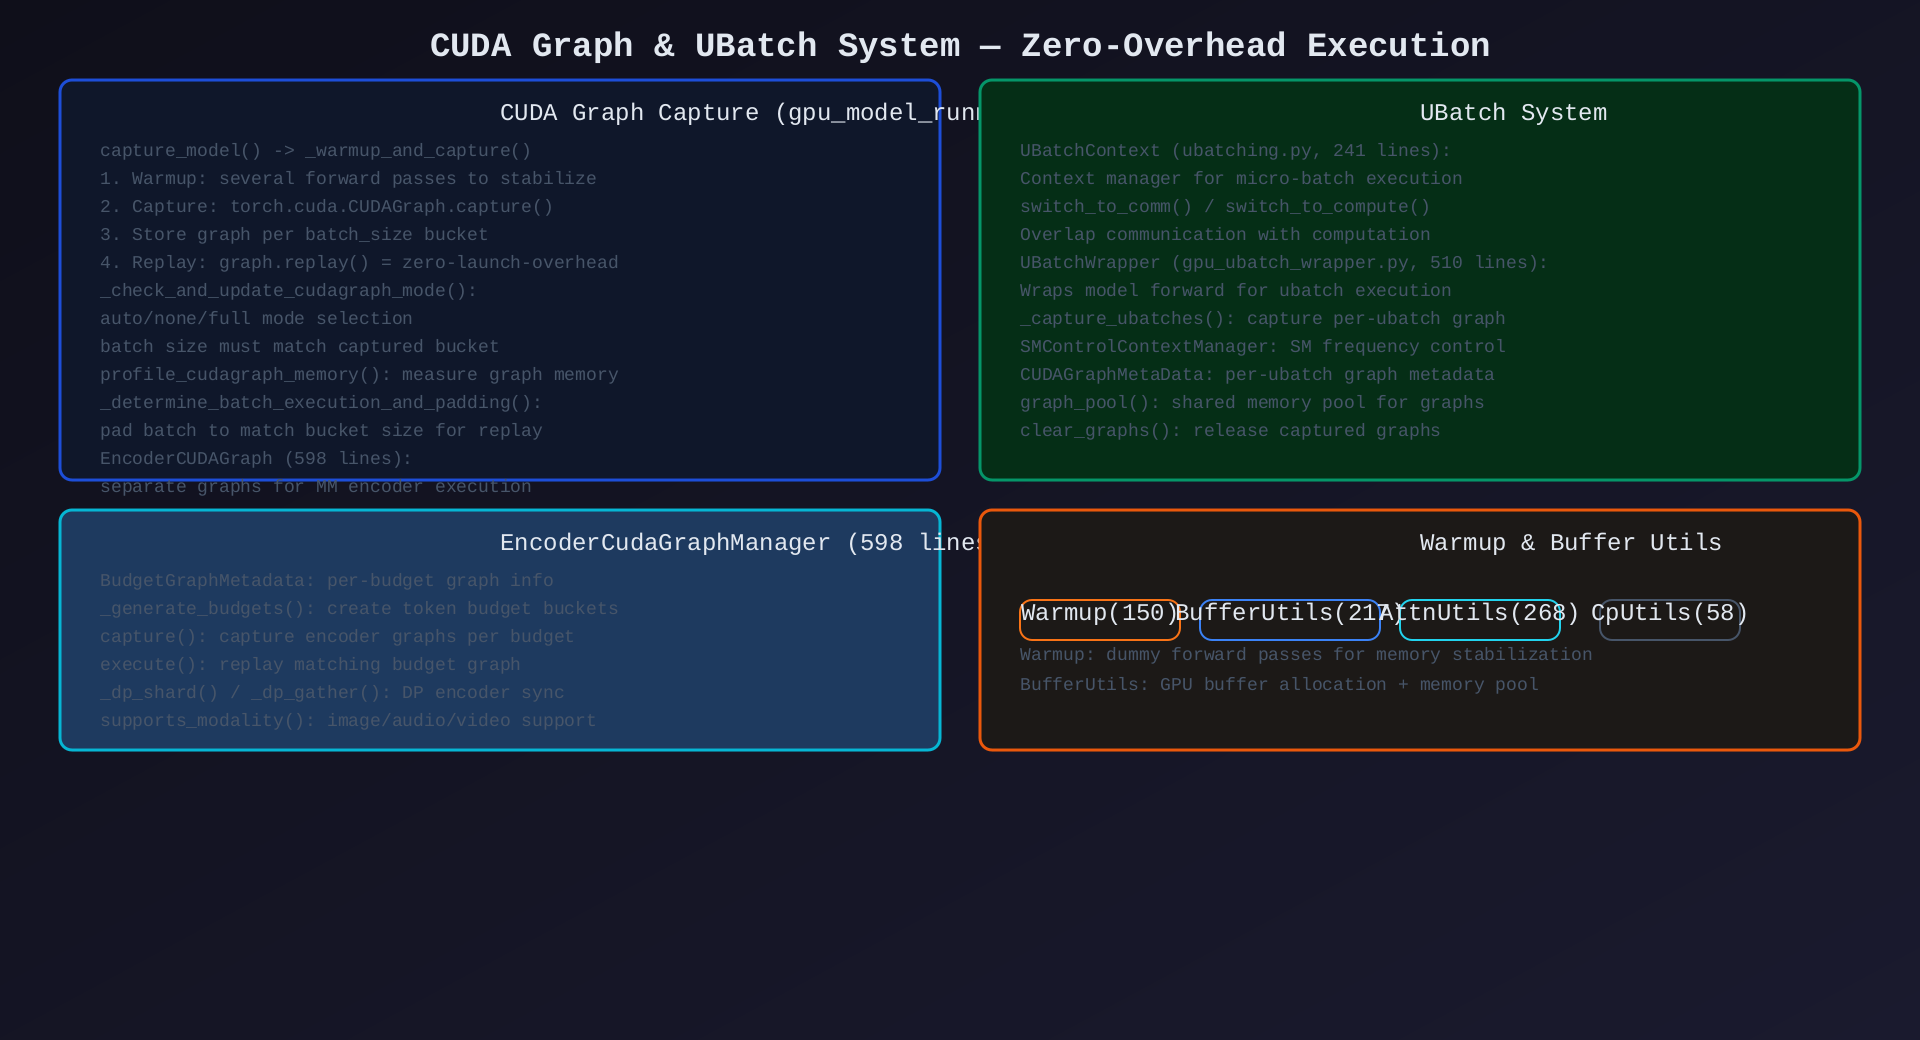The image size is (1920, 1040).
Task: Click 'BufferUtils: GPU buffer allocation + memory pool'
Action: pyautogui.click(x=1279, y=685)
